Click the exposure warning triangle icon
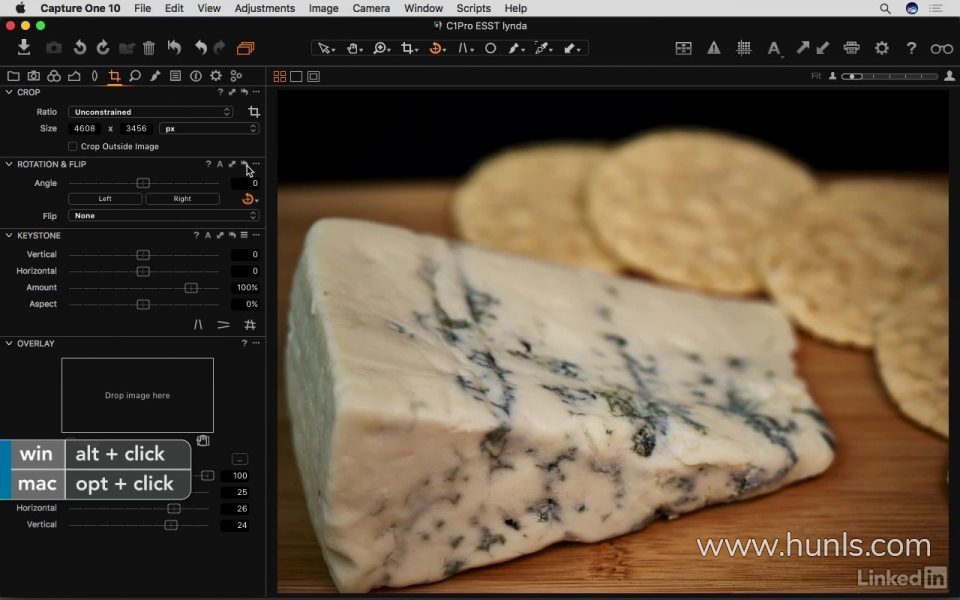Image resolution: width=960 pixels, height=600 pixels. 714,48
